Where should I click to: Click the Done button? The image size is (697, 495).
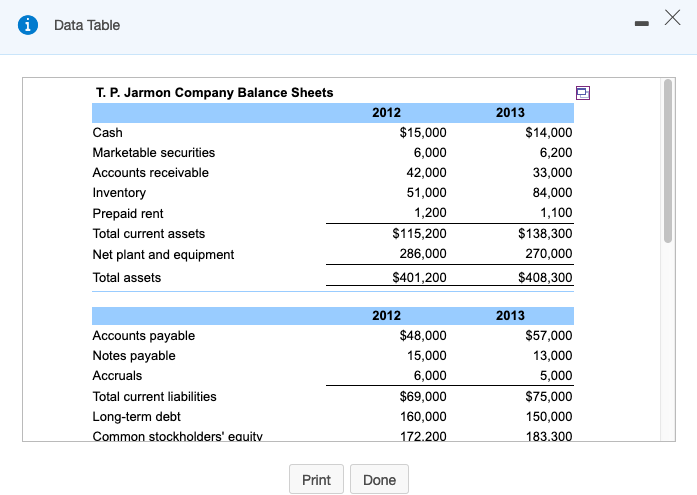[x=379, y=479]
